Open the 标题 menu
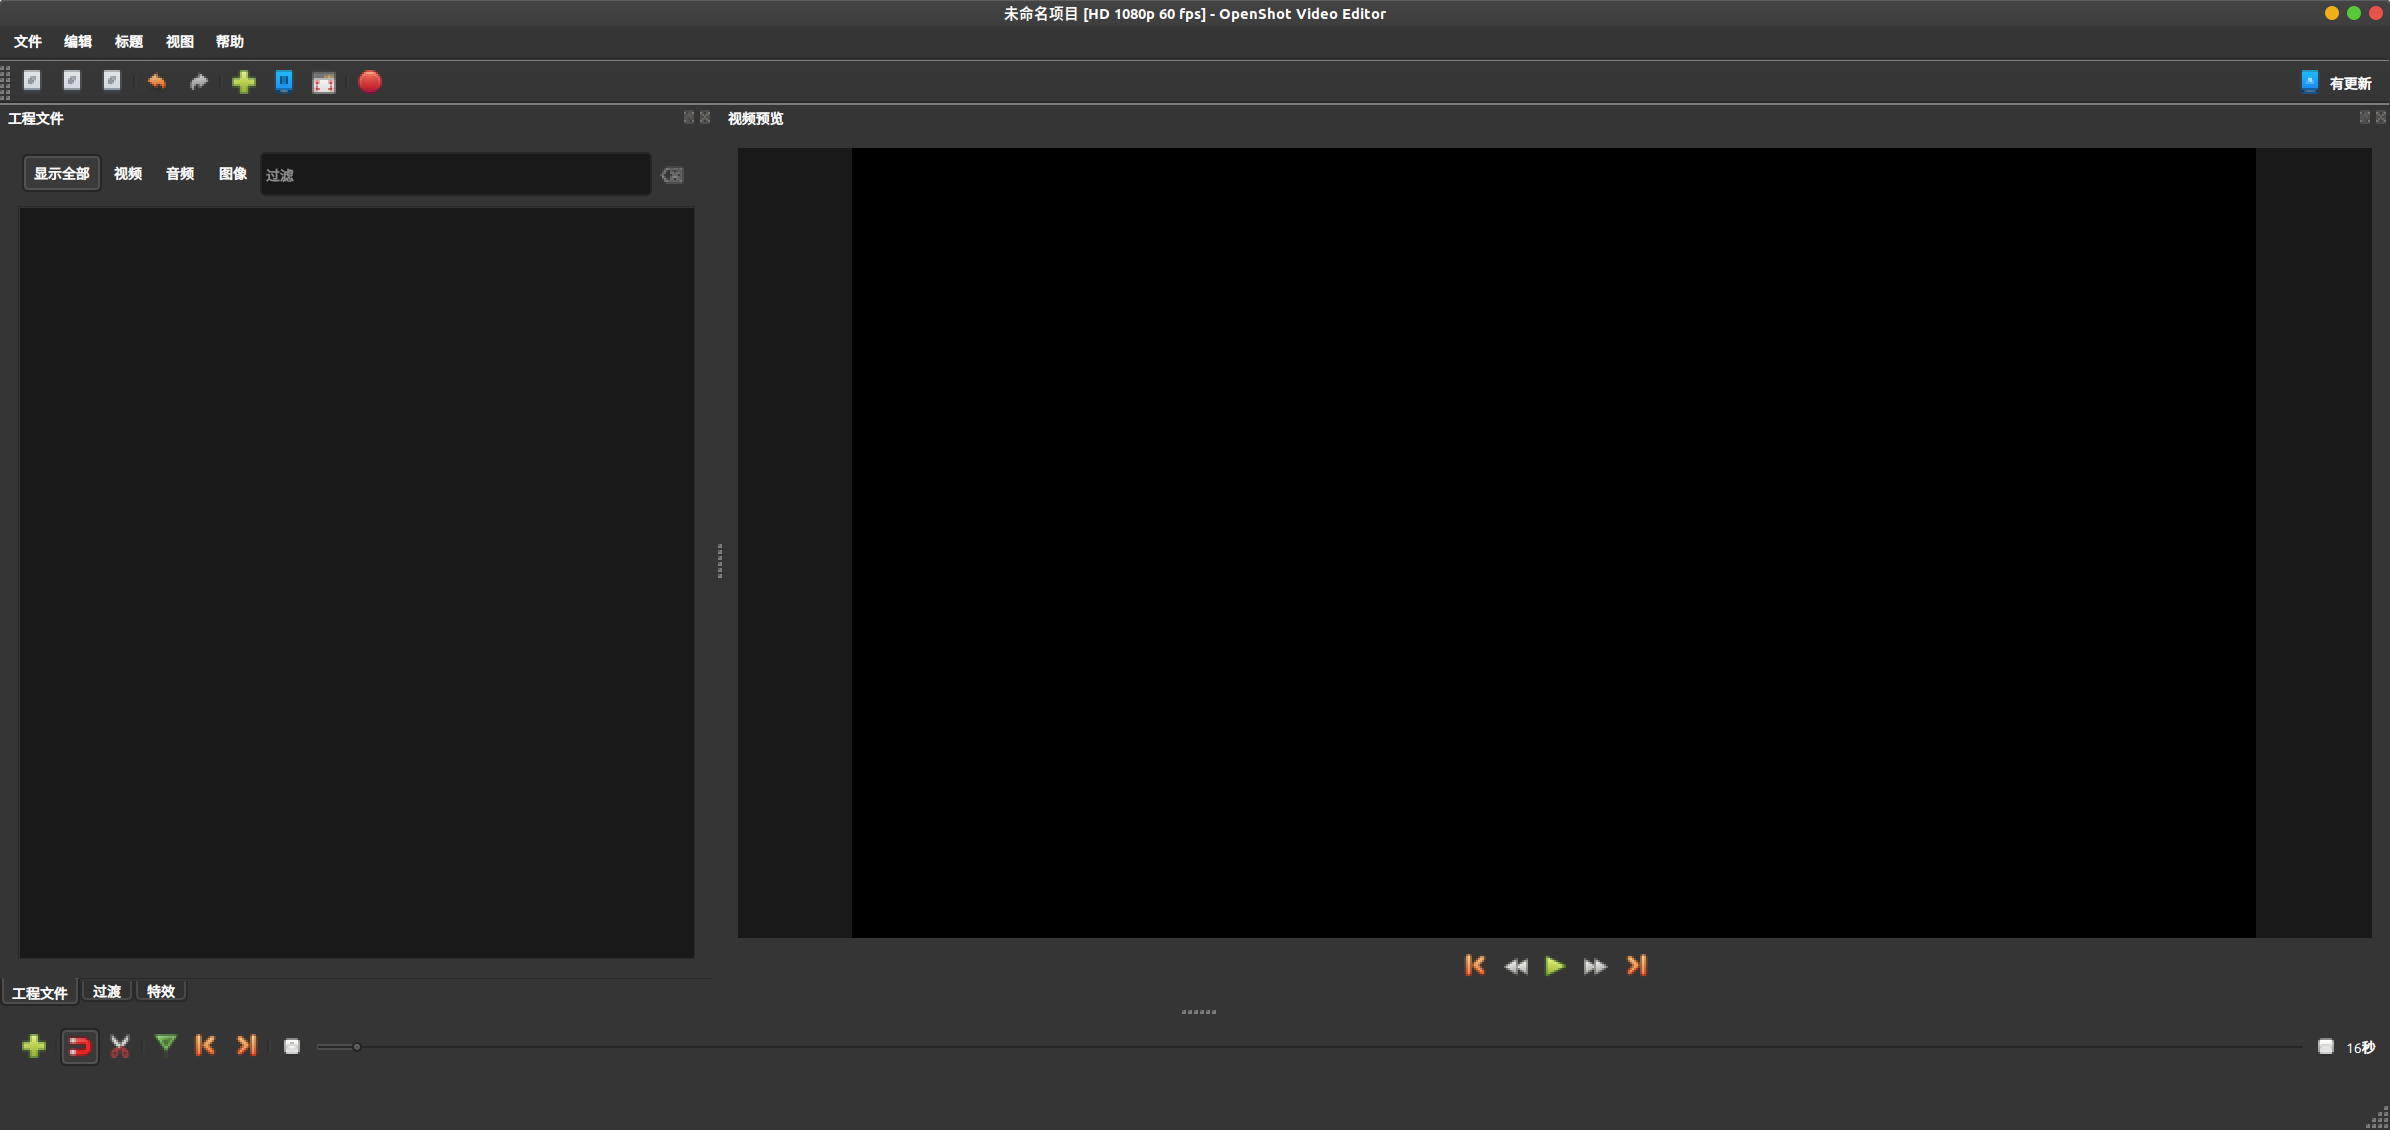The image size is (2390, 1130). click(x=129, y=42)
